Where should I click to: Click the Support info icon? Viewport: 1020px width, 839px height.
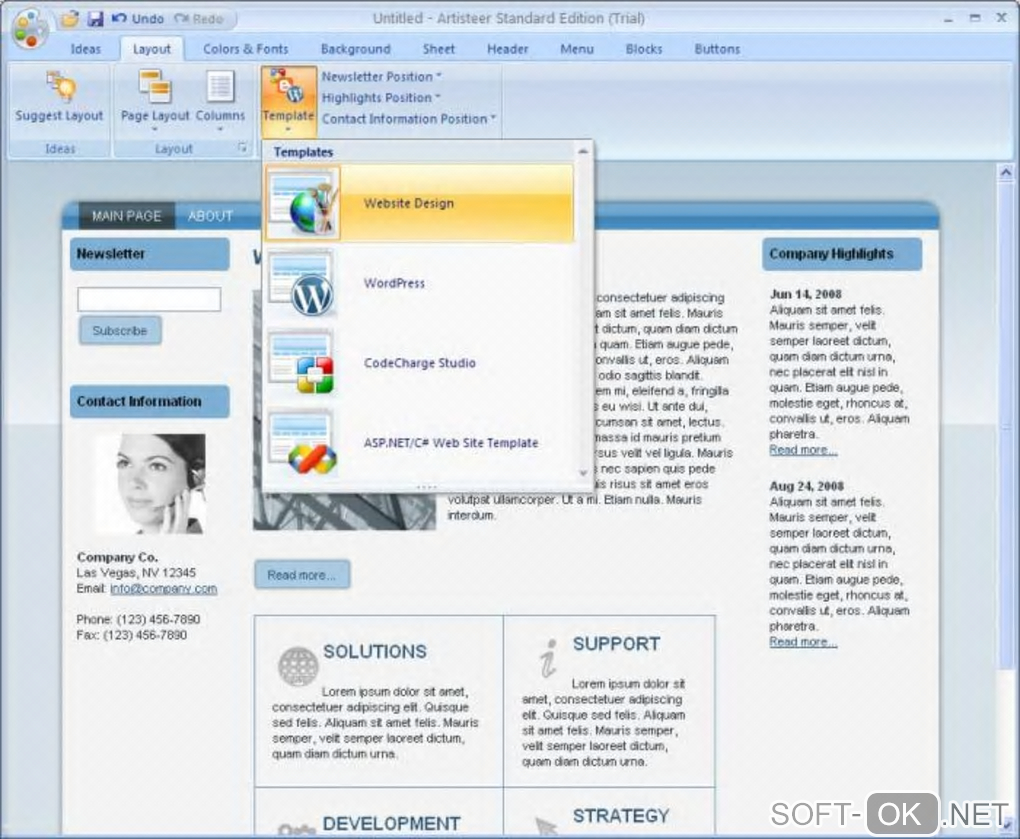(548, 658)
